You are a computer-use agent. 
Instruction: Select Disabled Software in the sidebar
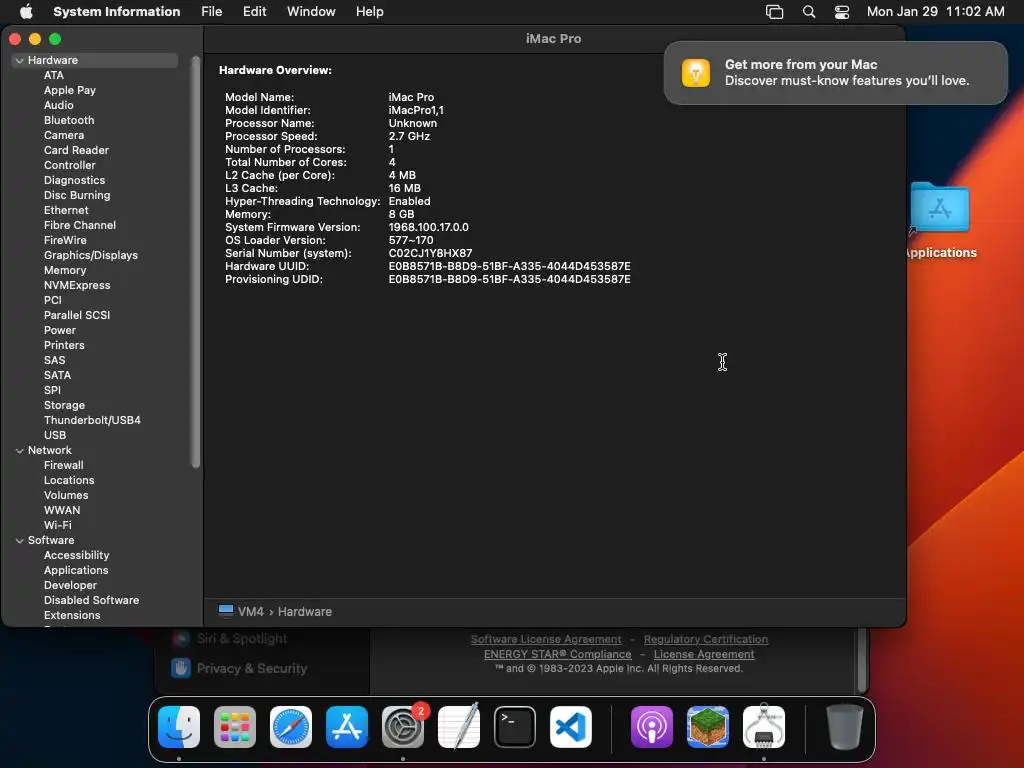[91, 600]
